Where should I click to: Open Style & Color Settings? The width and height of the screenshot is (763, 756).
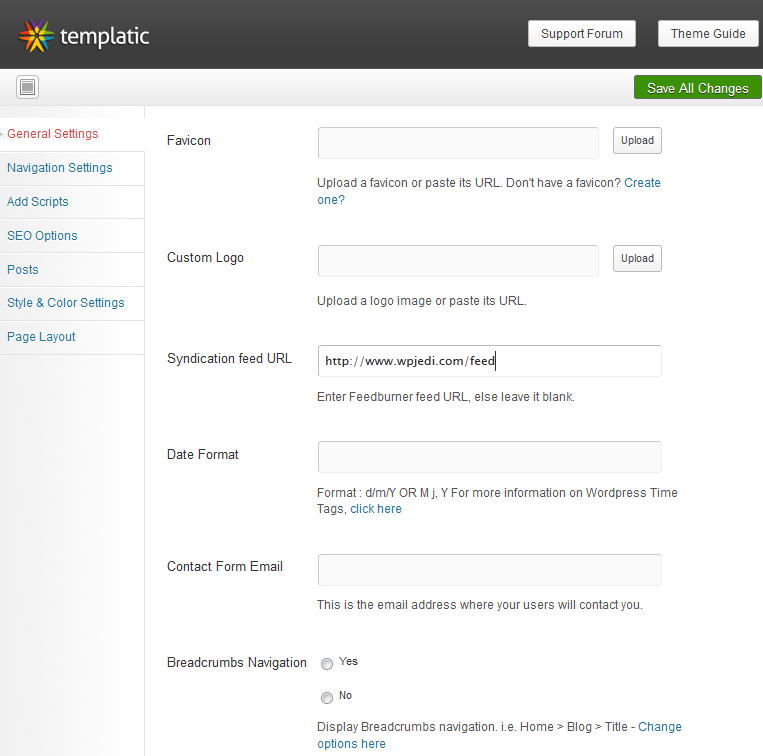tap(66, 303)
